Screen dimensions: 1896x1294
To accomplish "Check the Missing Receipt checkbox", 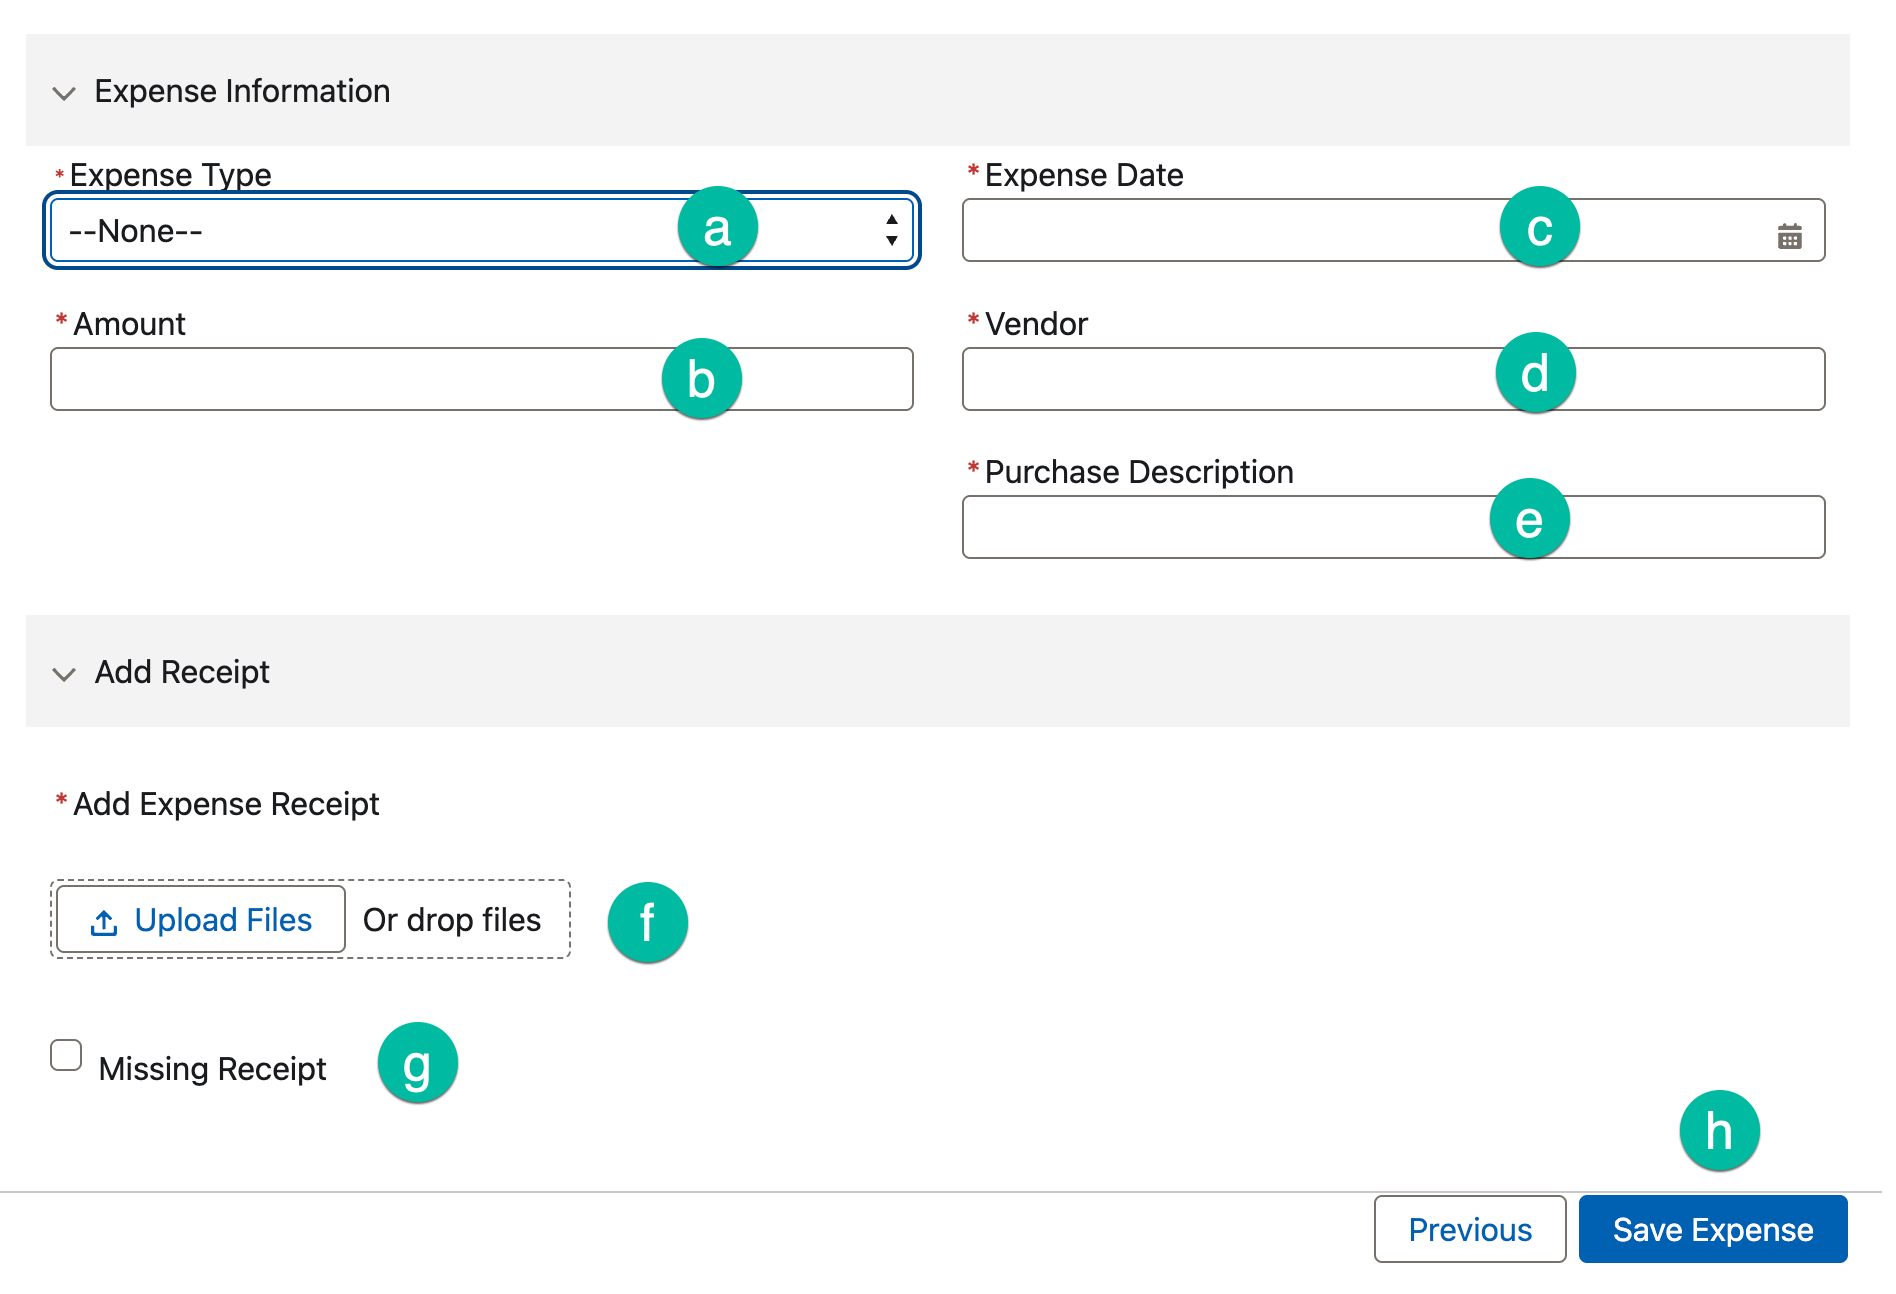I will pos(66,1055).
